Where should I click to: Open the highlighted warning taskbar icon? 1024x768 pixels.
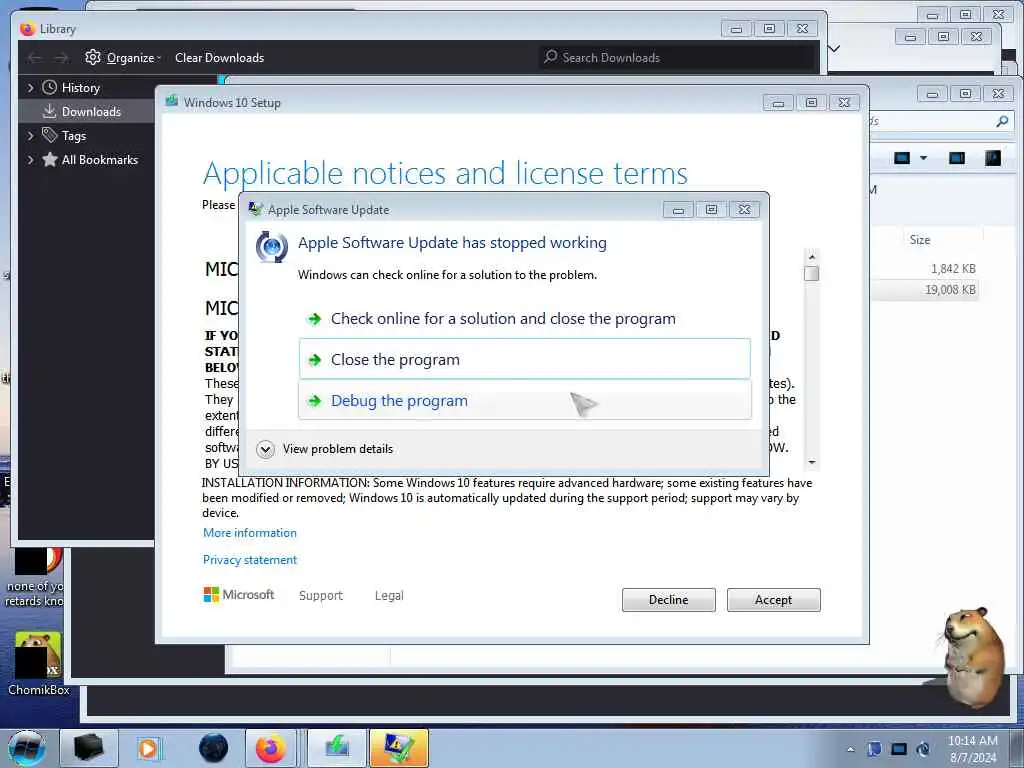[399, 748]
